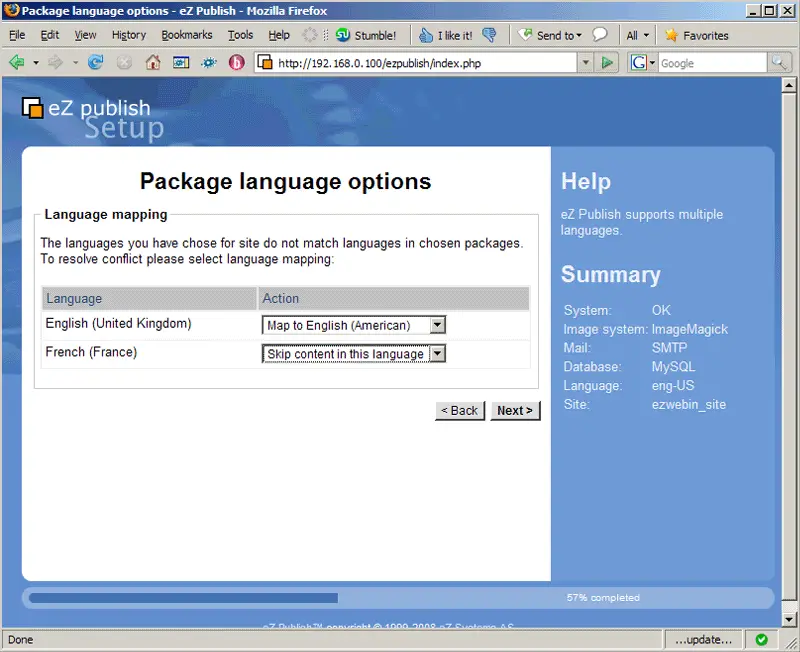Open the Back history dropdown arrow

click(x=36, y=63)
